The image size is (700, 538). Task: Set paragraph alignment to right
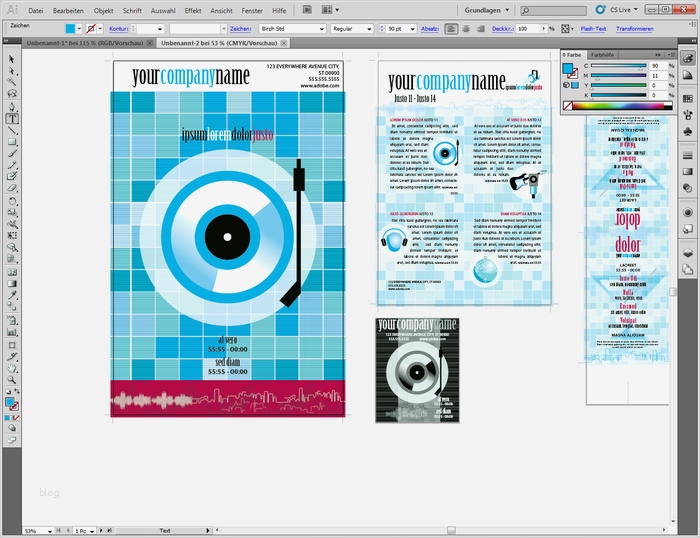pos(481,29)
